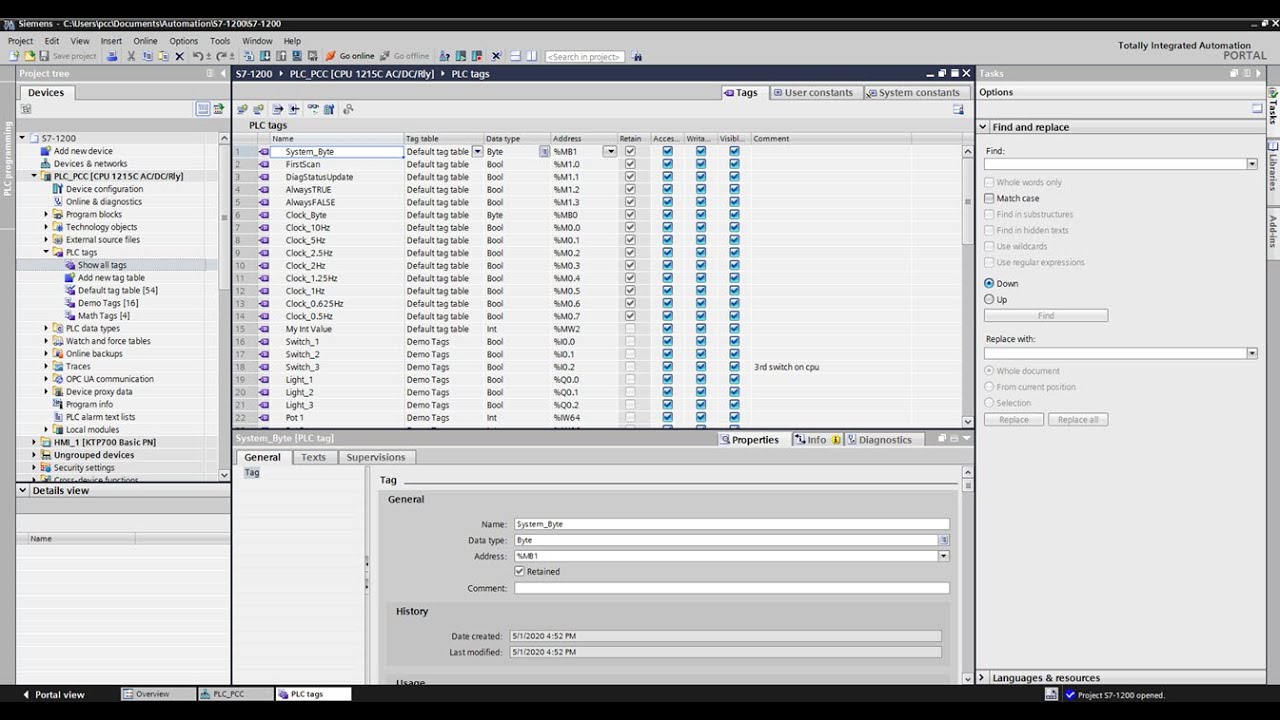Collapse the PLC tags tree node
This screenshot has width=1280, height=720.
(46, 253)
